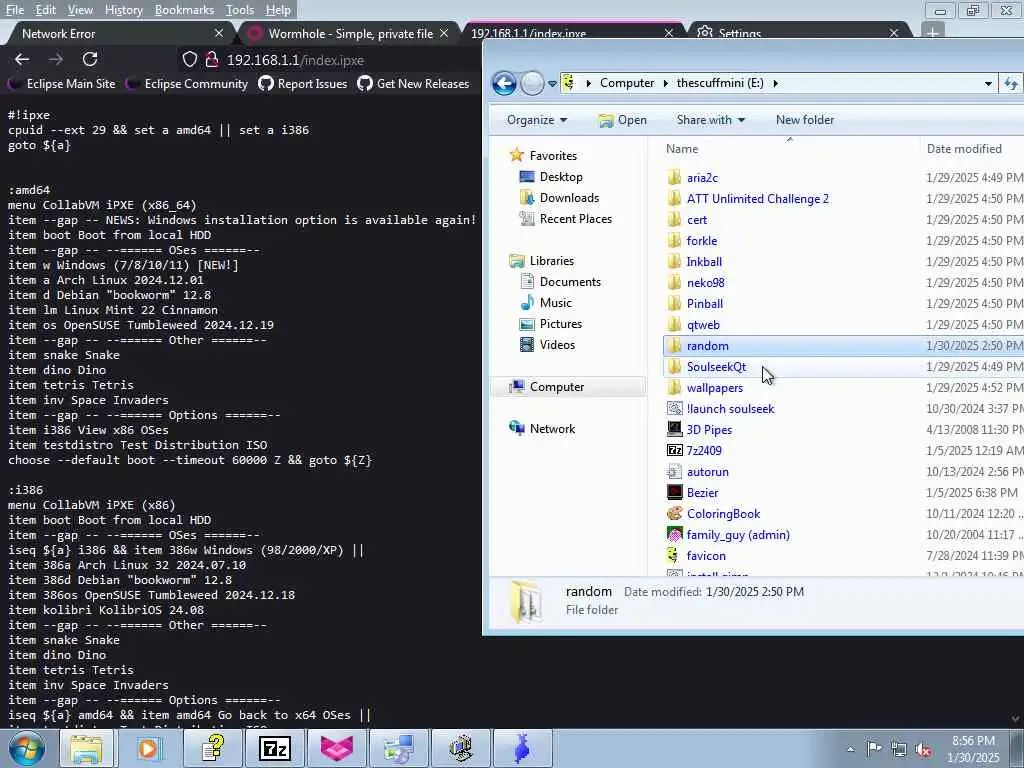The image size is (1024, 768).
Task: Open the Videos library
Action: [547, 344]
